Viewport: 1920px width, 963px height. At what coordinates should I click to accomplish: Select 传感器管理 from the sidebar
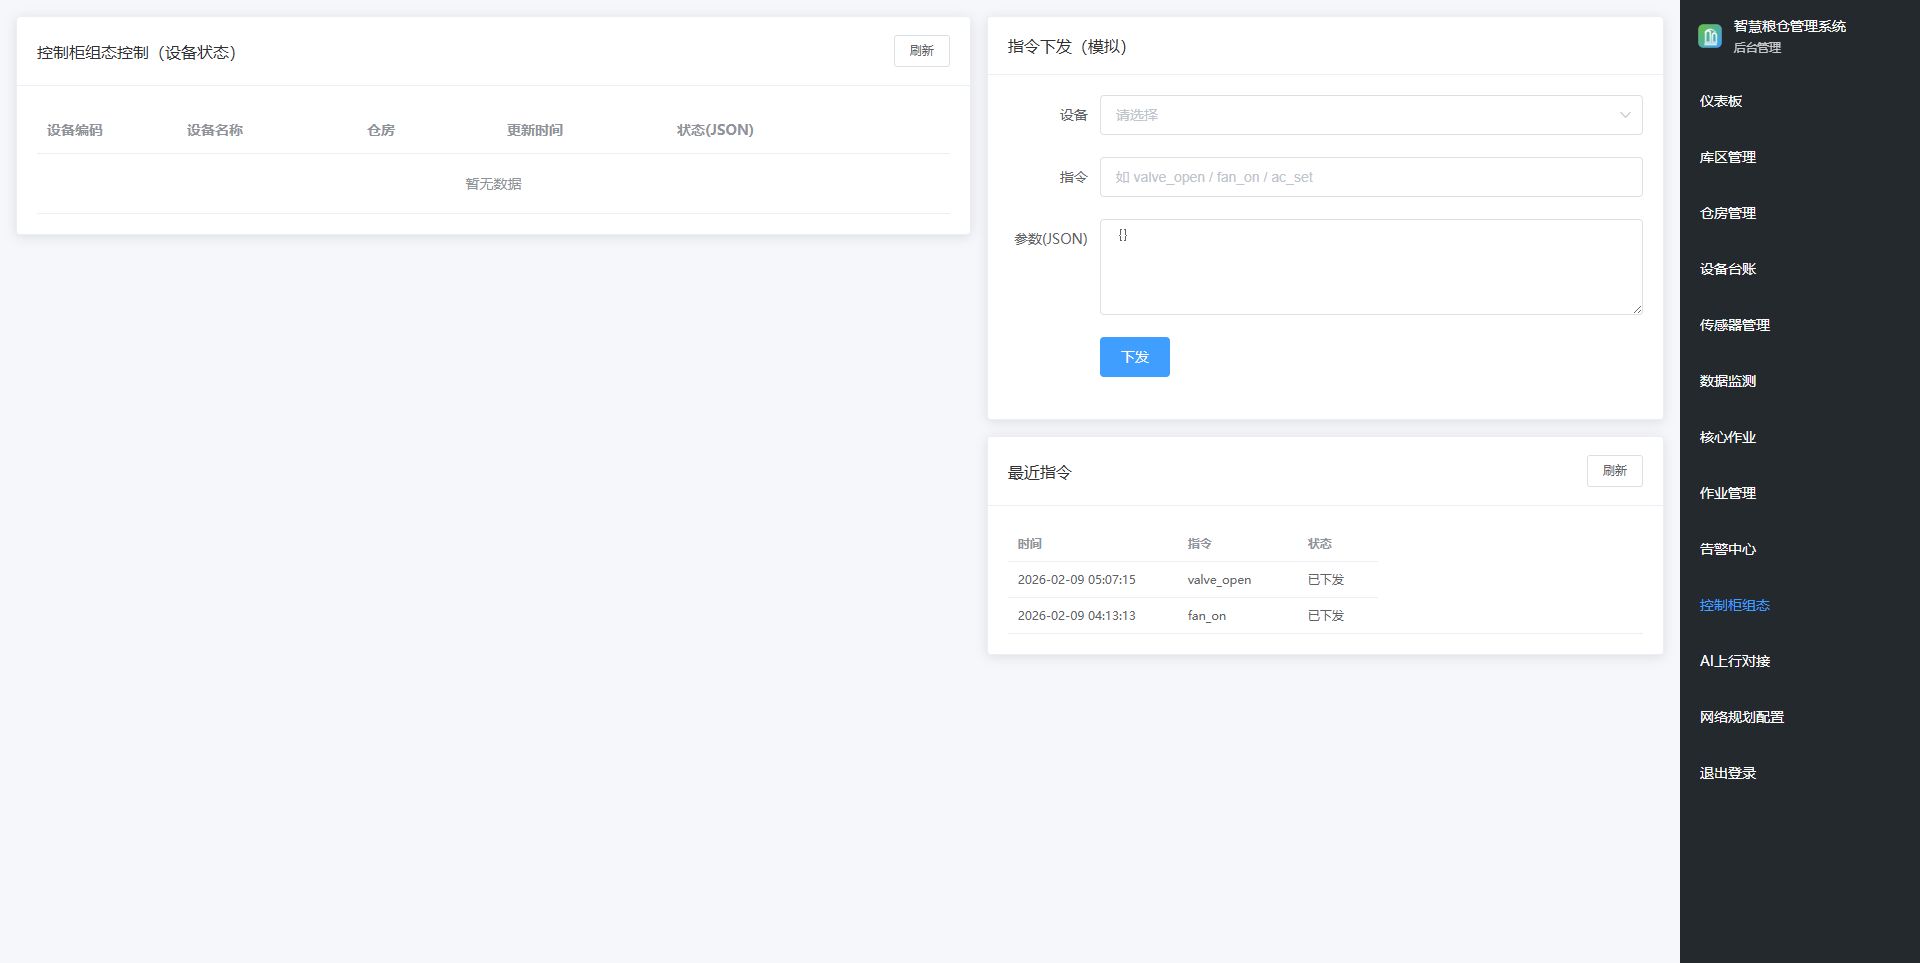[1734, 325]
